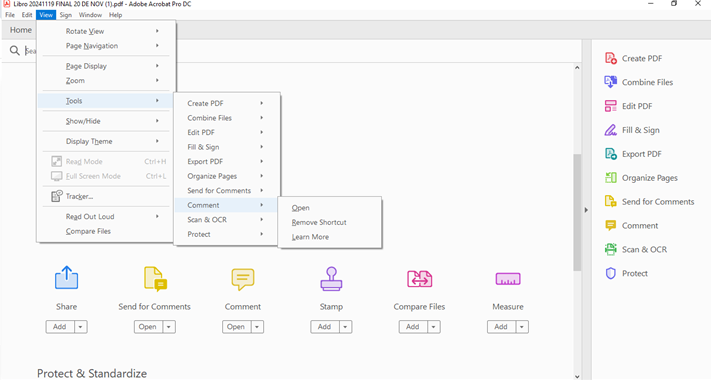Screen dimensions: 711x380
Task: Click the Measure ruler tool icon
Action: (x=508, y=279)
